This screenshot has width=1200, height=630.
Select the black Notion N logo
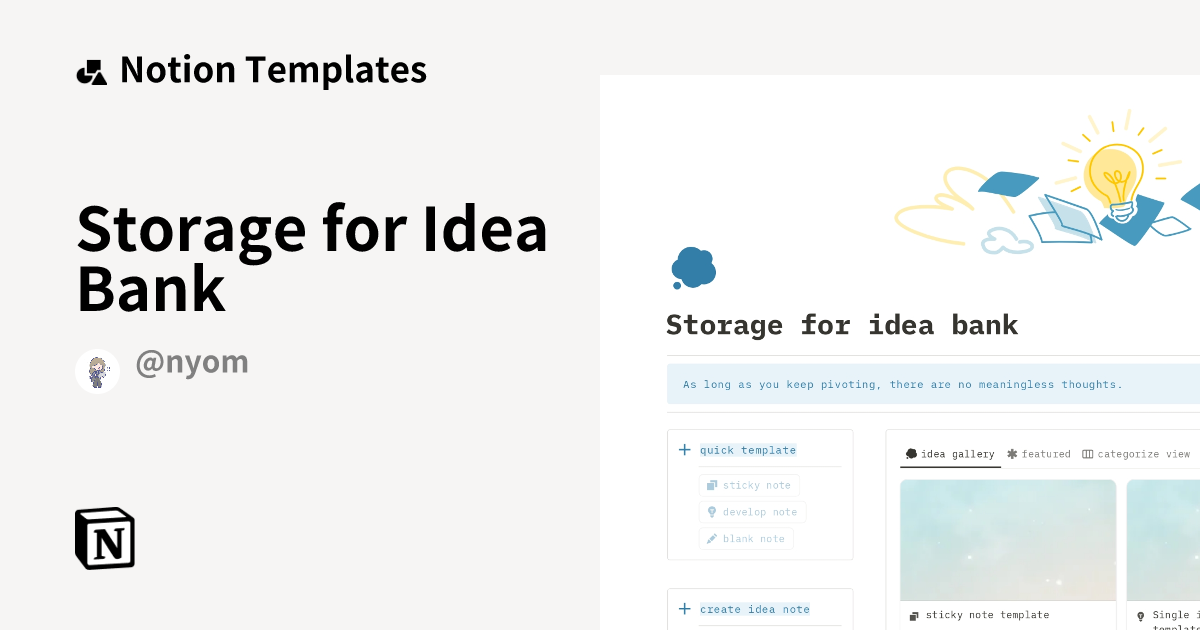[x=104, y=538]
